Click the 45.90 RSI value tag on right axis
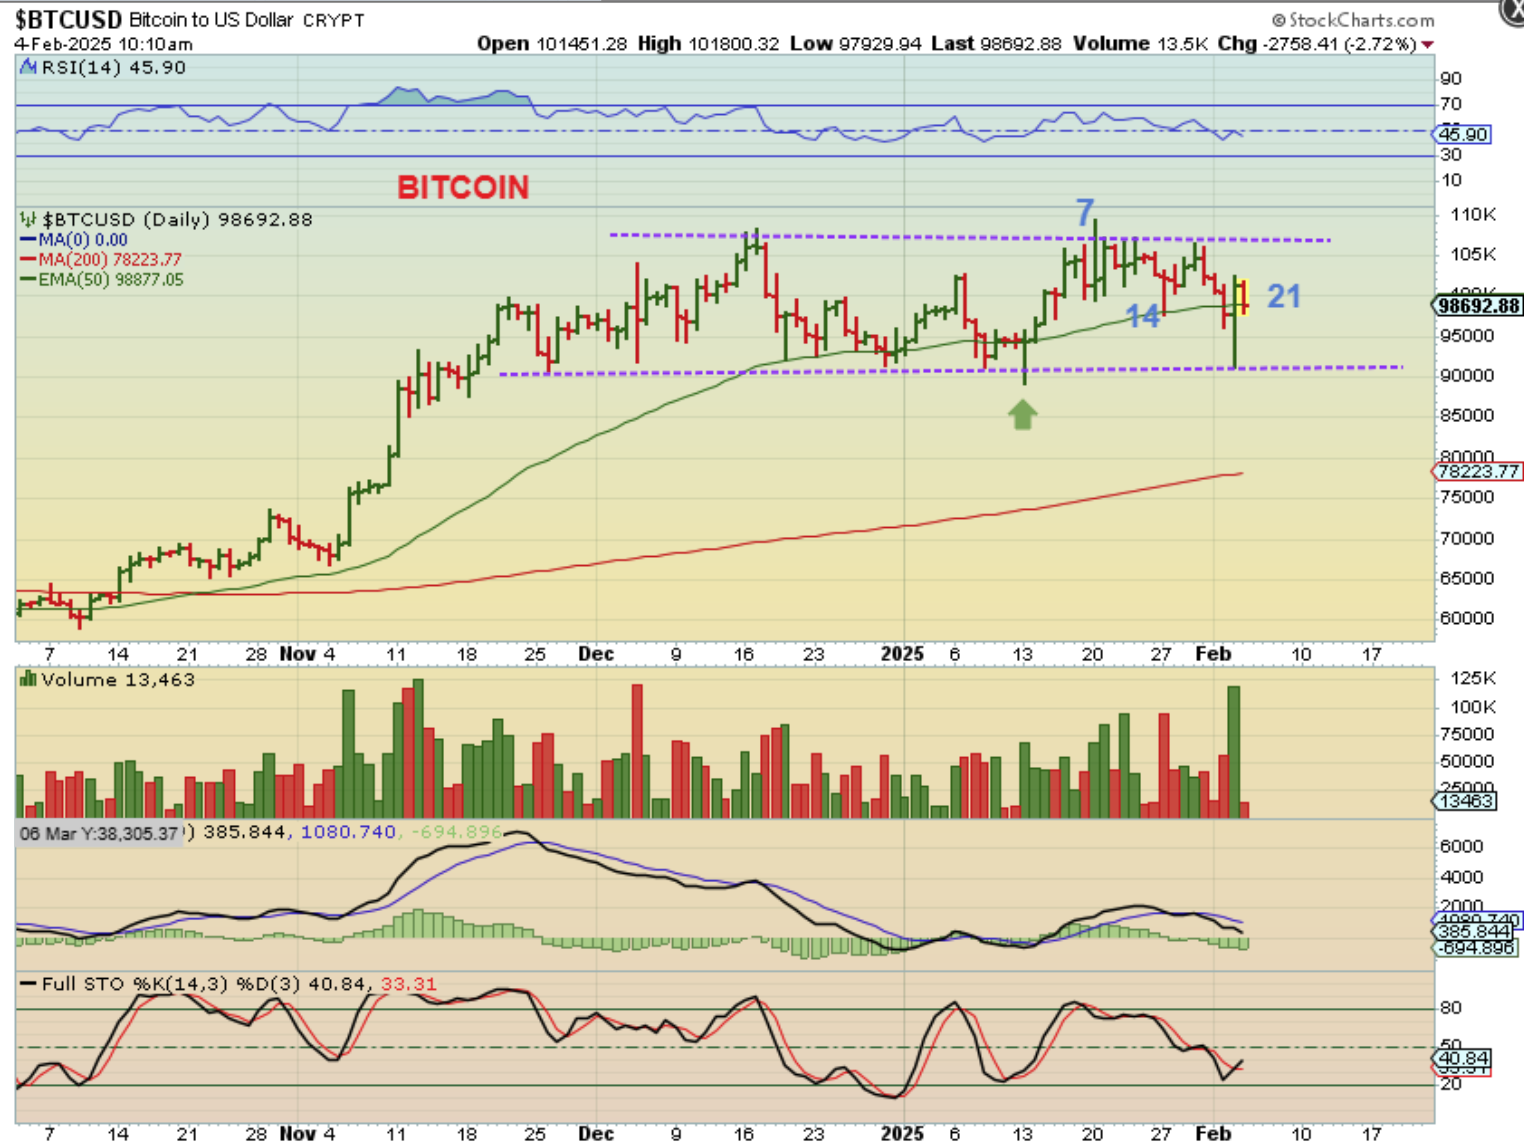This screenshot has width=1524, height=1143. 1464,134
